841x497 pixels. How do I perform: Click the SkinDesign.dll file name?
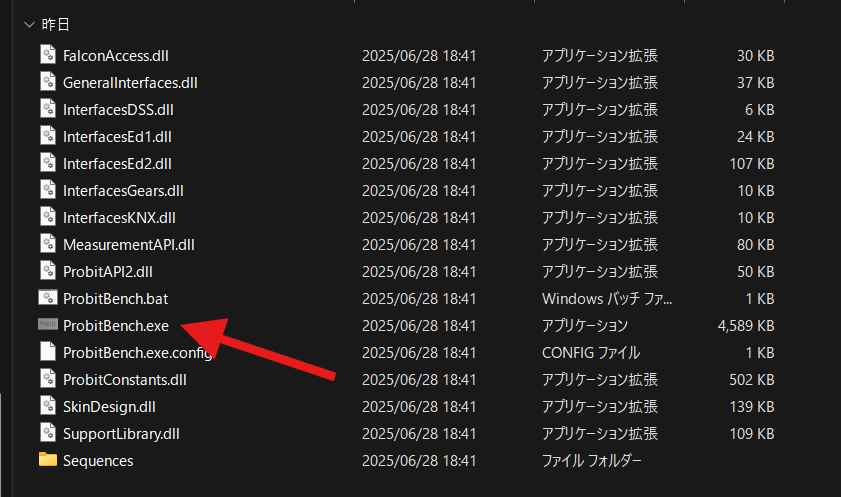click(109, 407)
